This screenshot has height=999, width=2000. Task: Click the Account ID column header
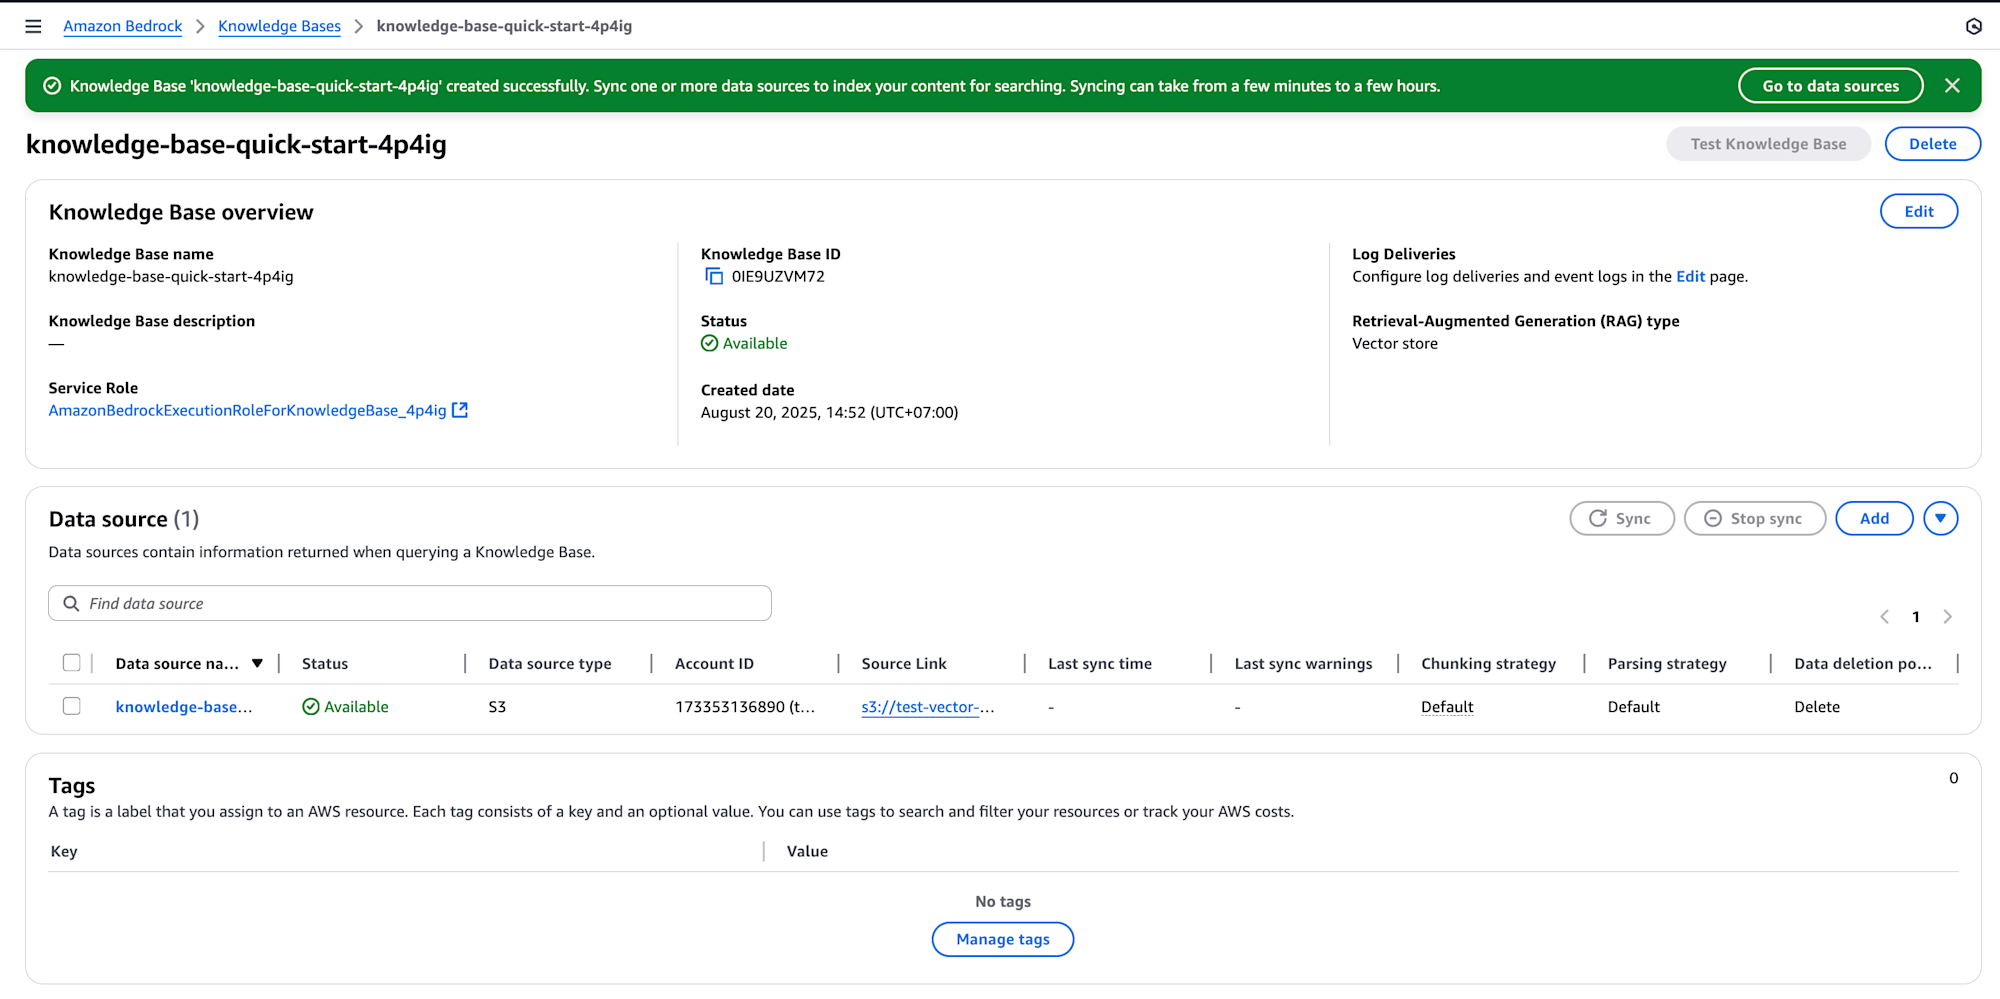click(714, 664)
